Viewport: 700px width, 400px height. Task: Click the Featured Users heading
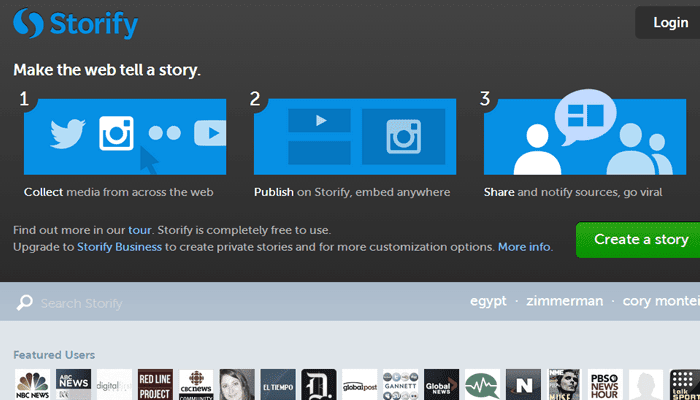click(x=54, y=355)
